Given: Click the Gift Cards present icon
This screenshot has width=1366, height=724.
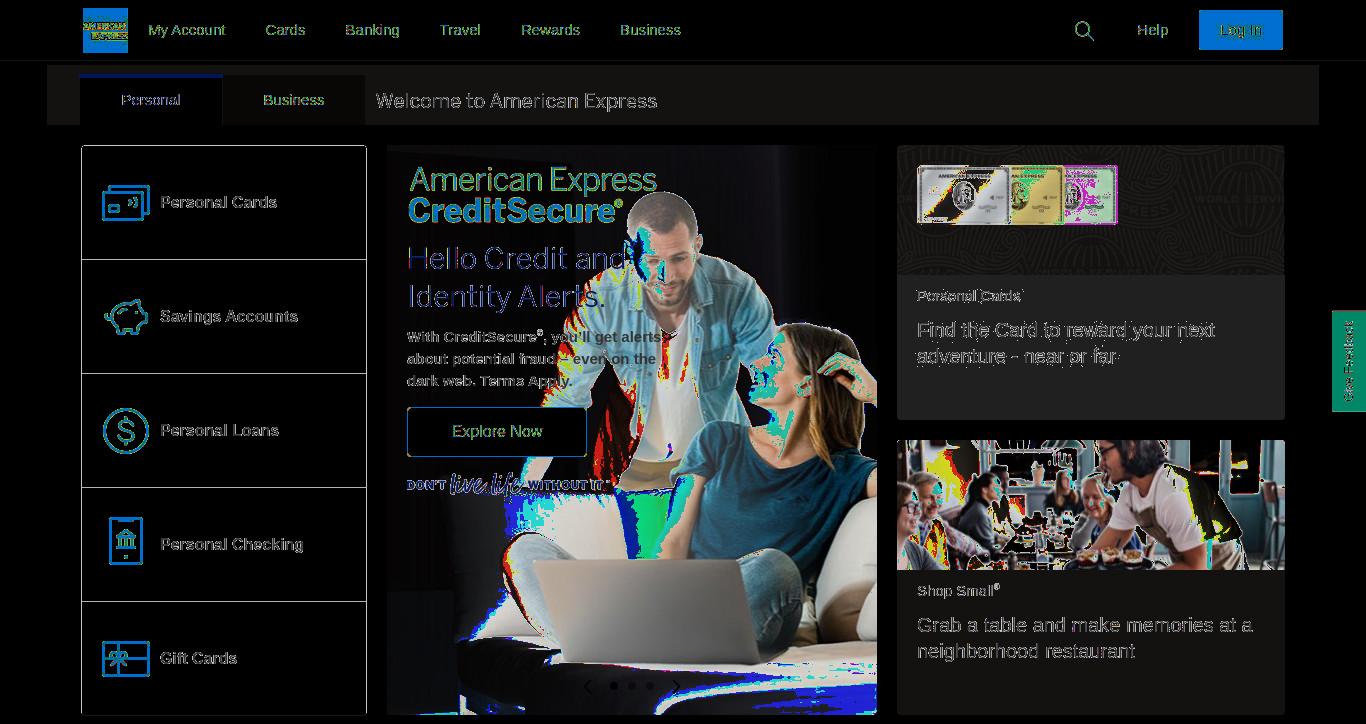Looking at the screenshot, I should pos(126,659).
